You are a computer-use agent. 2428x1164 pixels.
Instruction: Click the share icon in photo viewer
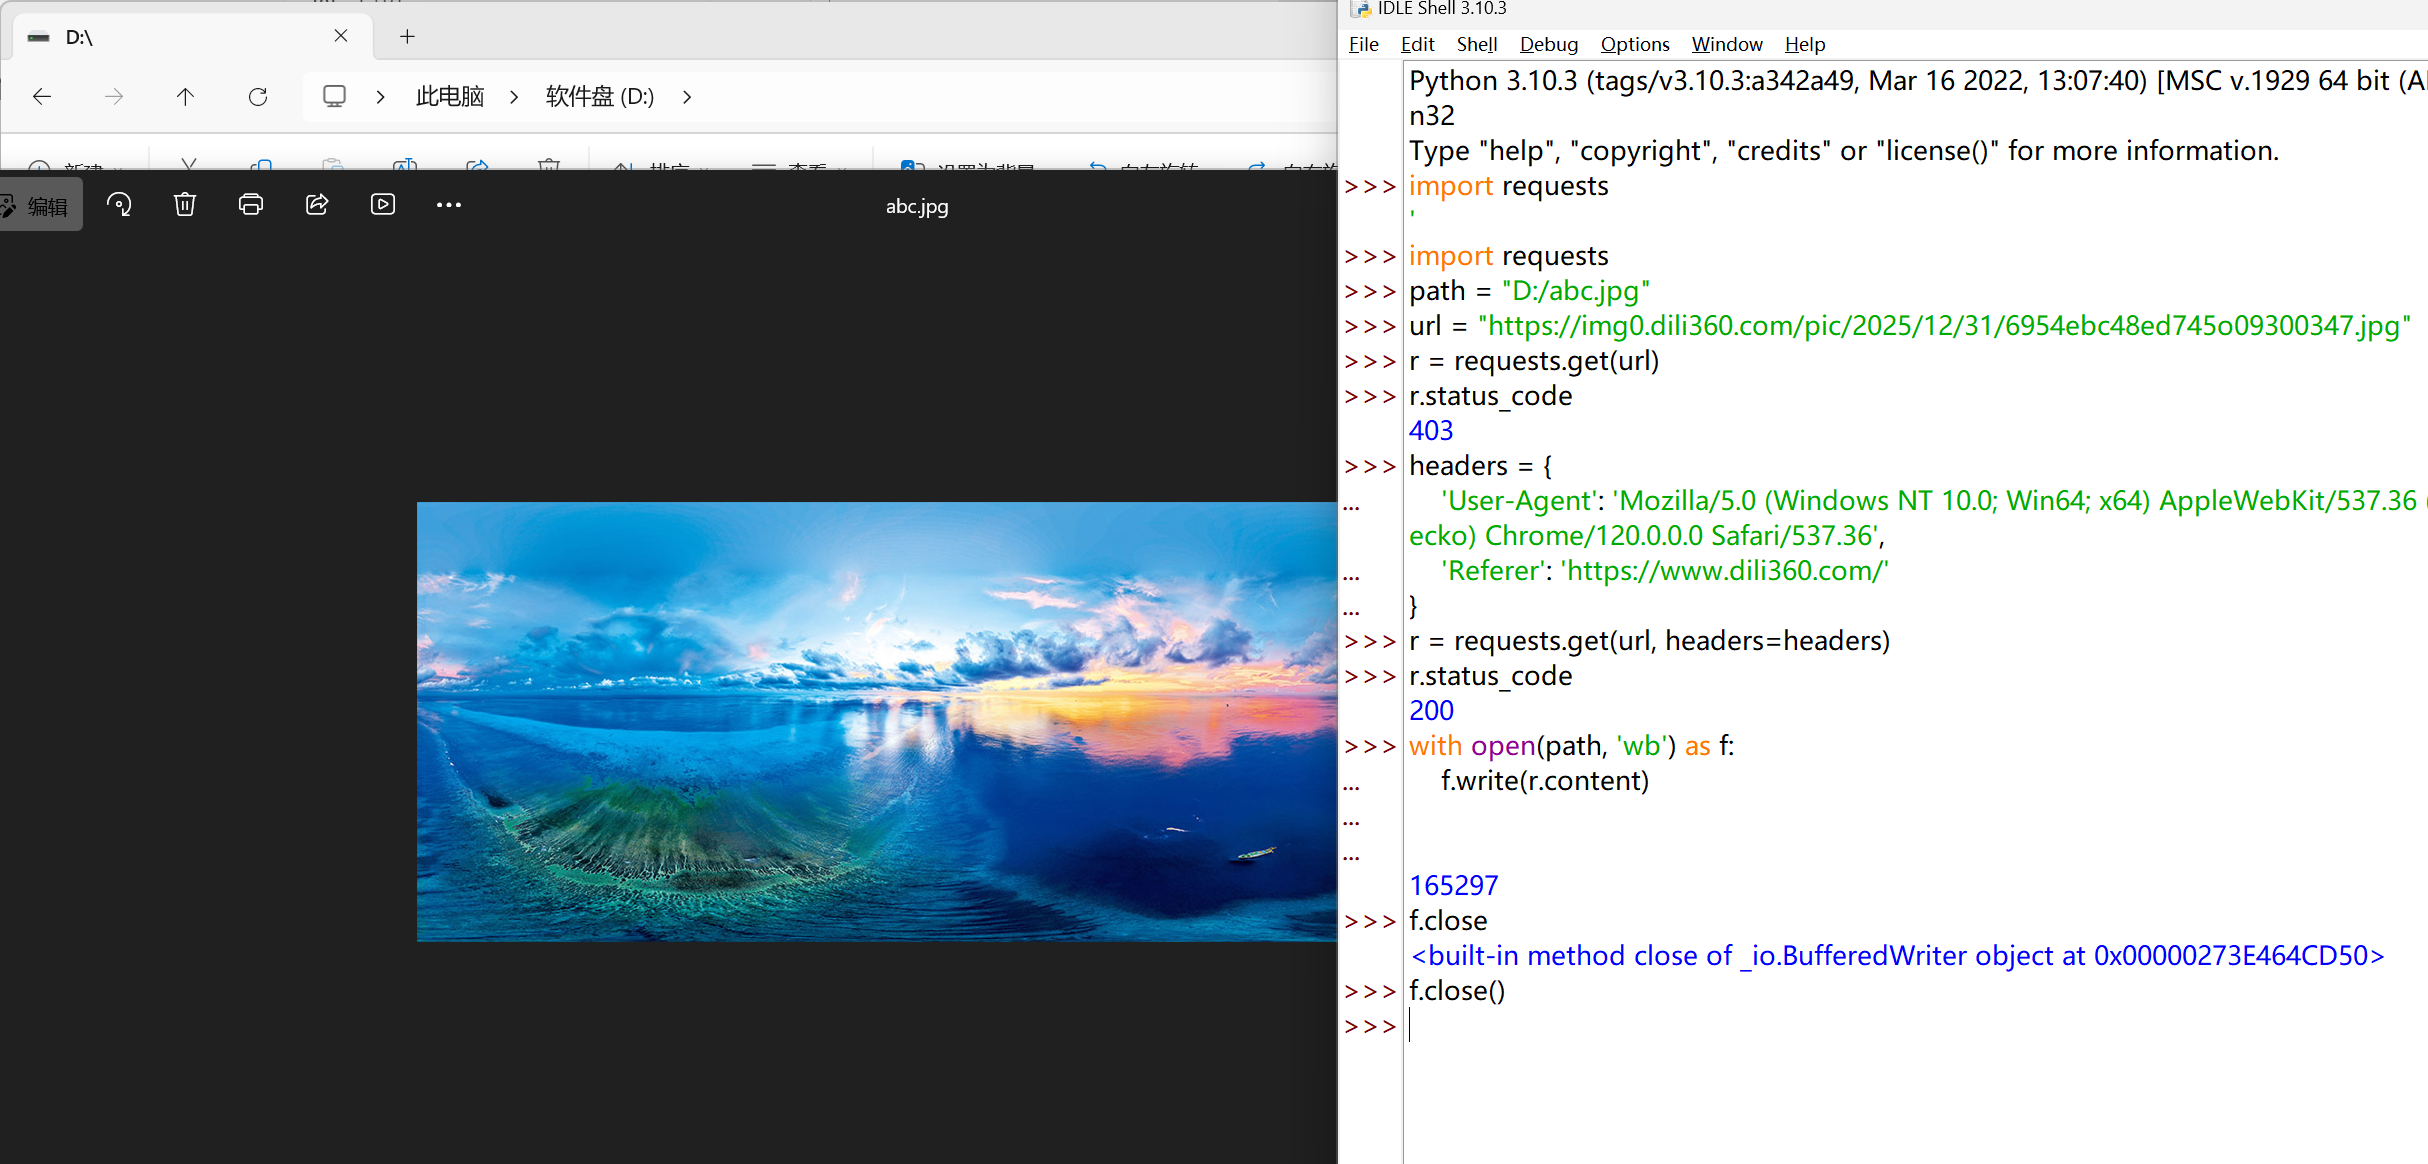click(317, 205)
